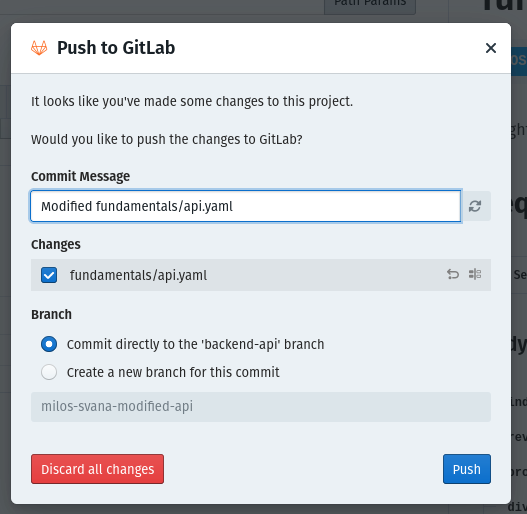The width and height of the screenshot is (527, 514).
Task: Revert changes to fundamentals/api.yaml
Action: coord(453,274)
